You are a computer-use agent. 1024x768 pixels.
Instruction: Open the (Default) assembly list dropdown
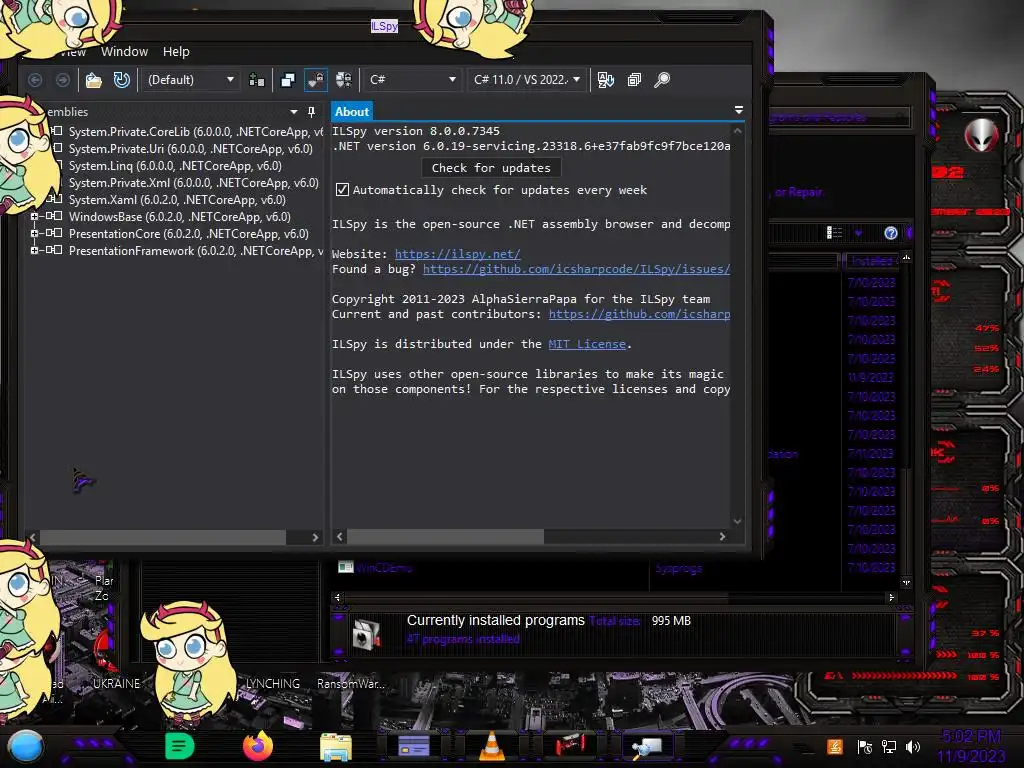click(190, 80)
